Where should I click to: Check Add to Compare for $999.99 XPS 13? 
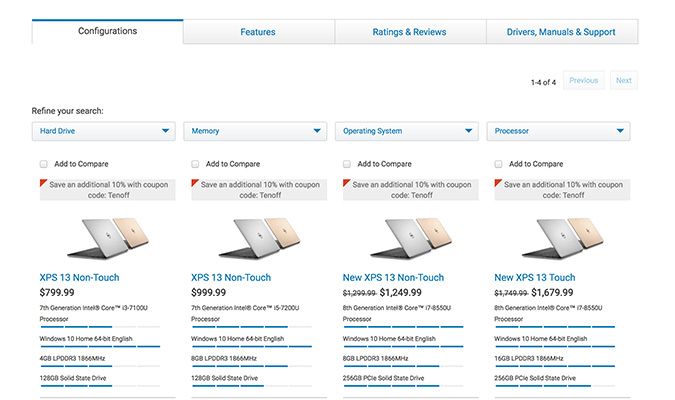(195, 164)
